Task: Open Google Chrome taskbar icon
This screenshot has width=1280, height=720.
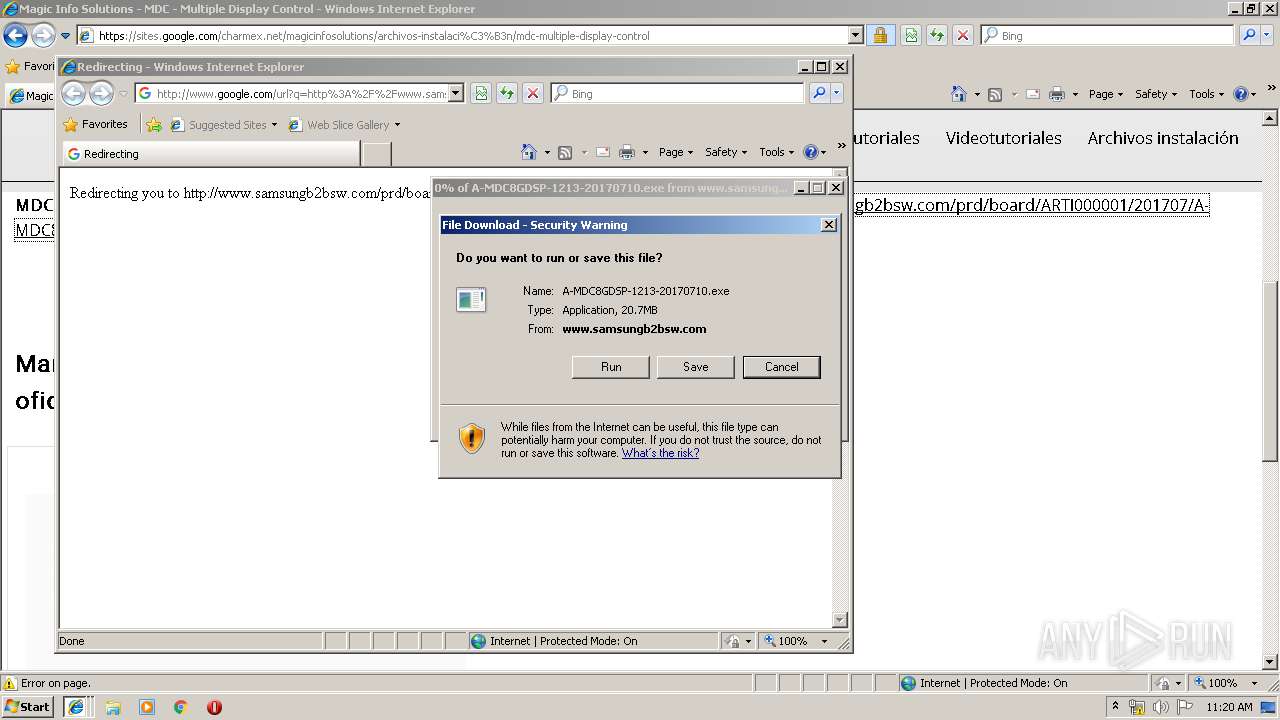Action: pos(181,707)
